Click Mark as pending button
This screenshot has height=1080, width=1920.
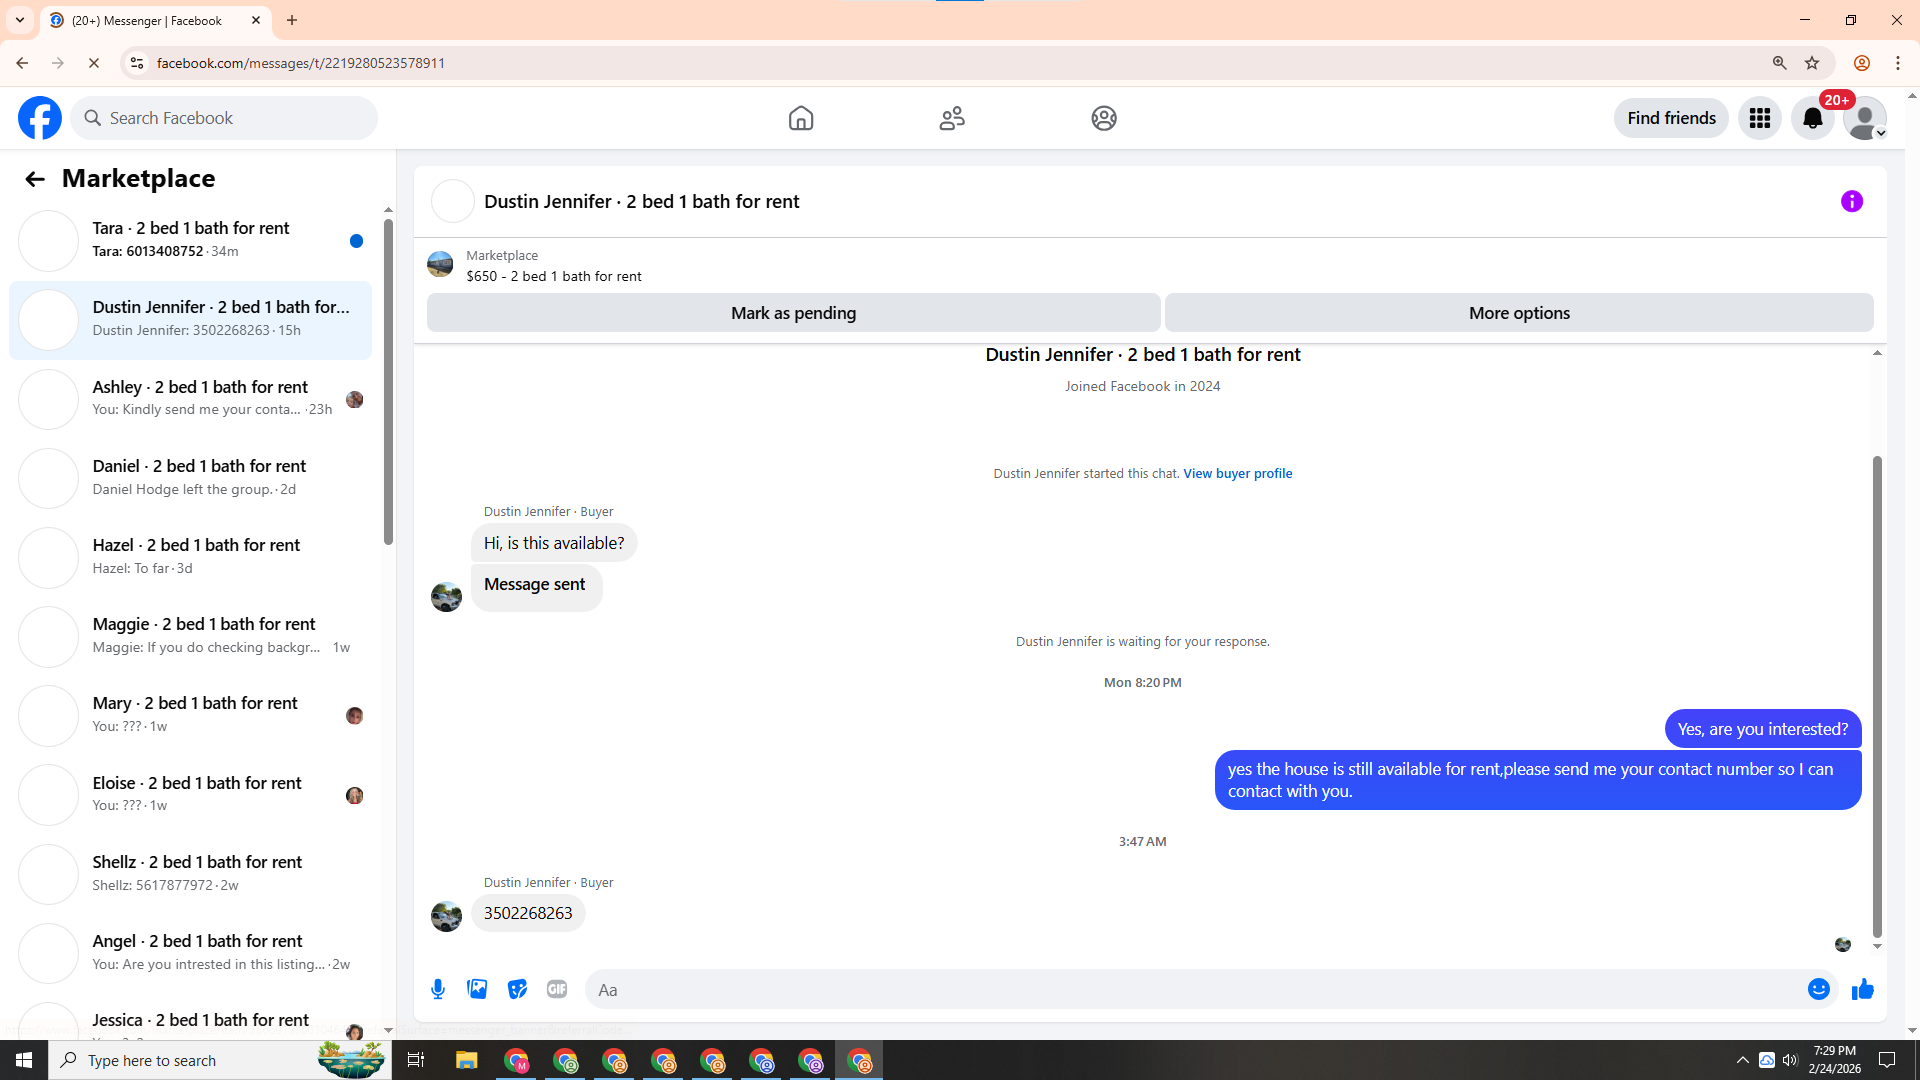pyautogui.click(x=793, y=313)
